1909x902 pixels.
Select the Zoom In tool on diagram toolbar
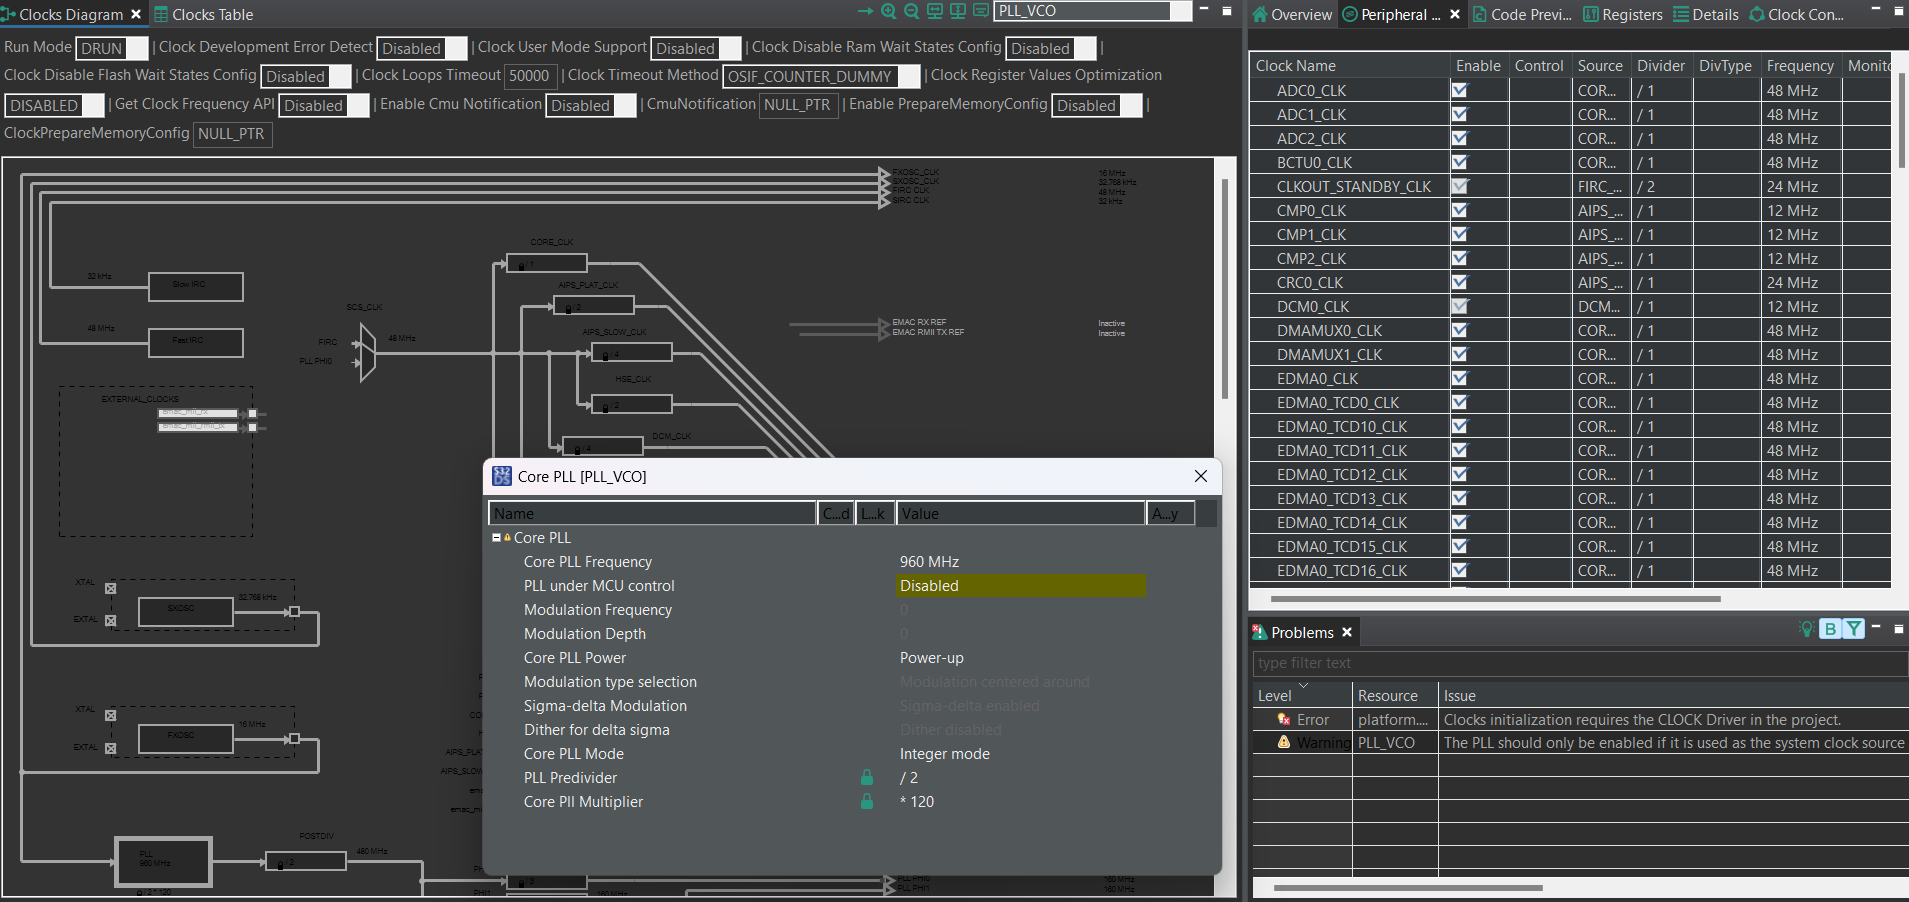[x=889, y=11]
